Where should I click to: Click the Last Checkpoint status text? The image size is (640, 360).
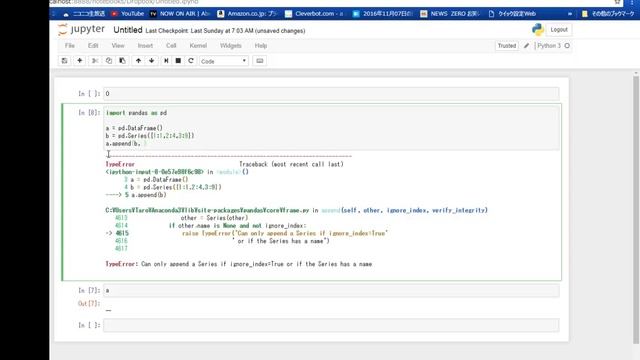pos(225,31)
